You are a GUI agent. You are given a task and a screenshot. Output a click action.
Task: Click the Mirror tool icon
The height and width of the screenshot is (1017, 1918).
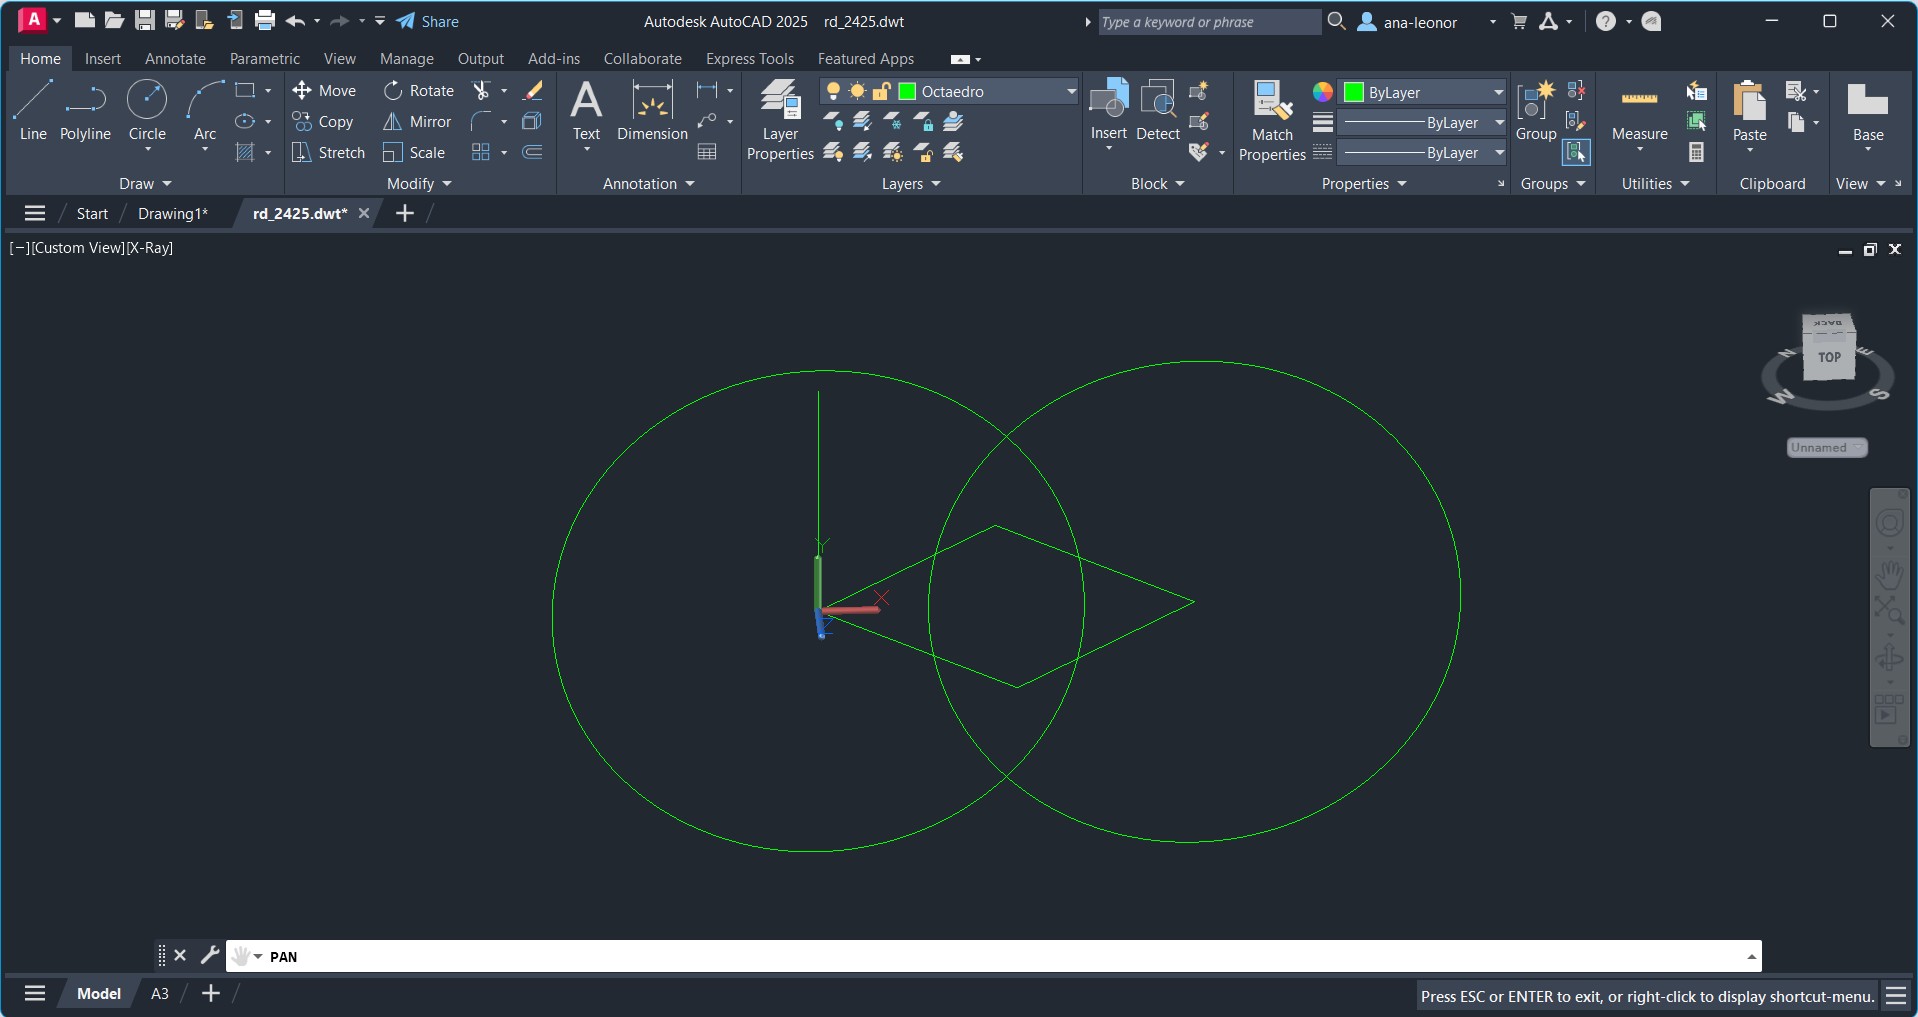pos(393,122)
